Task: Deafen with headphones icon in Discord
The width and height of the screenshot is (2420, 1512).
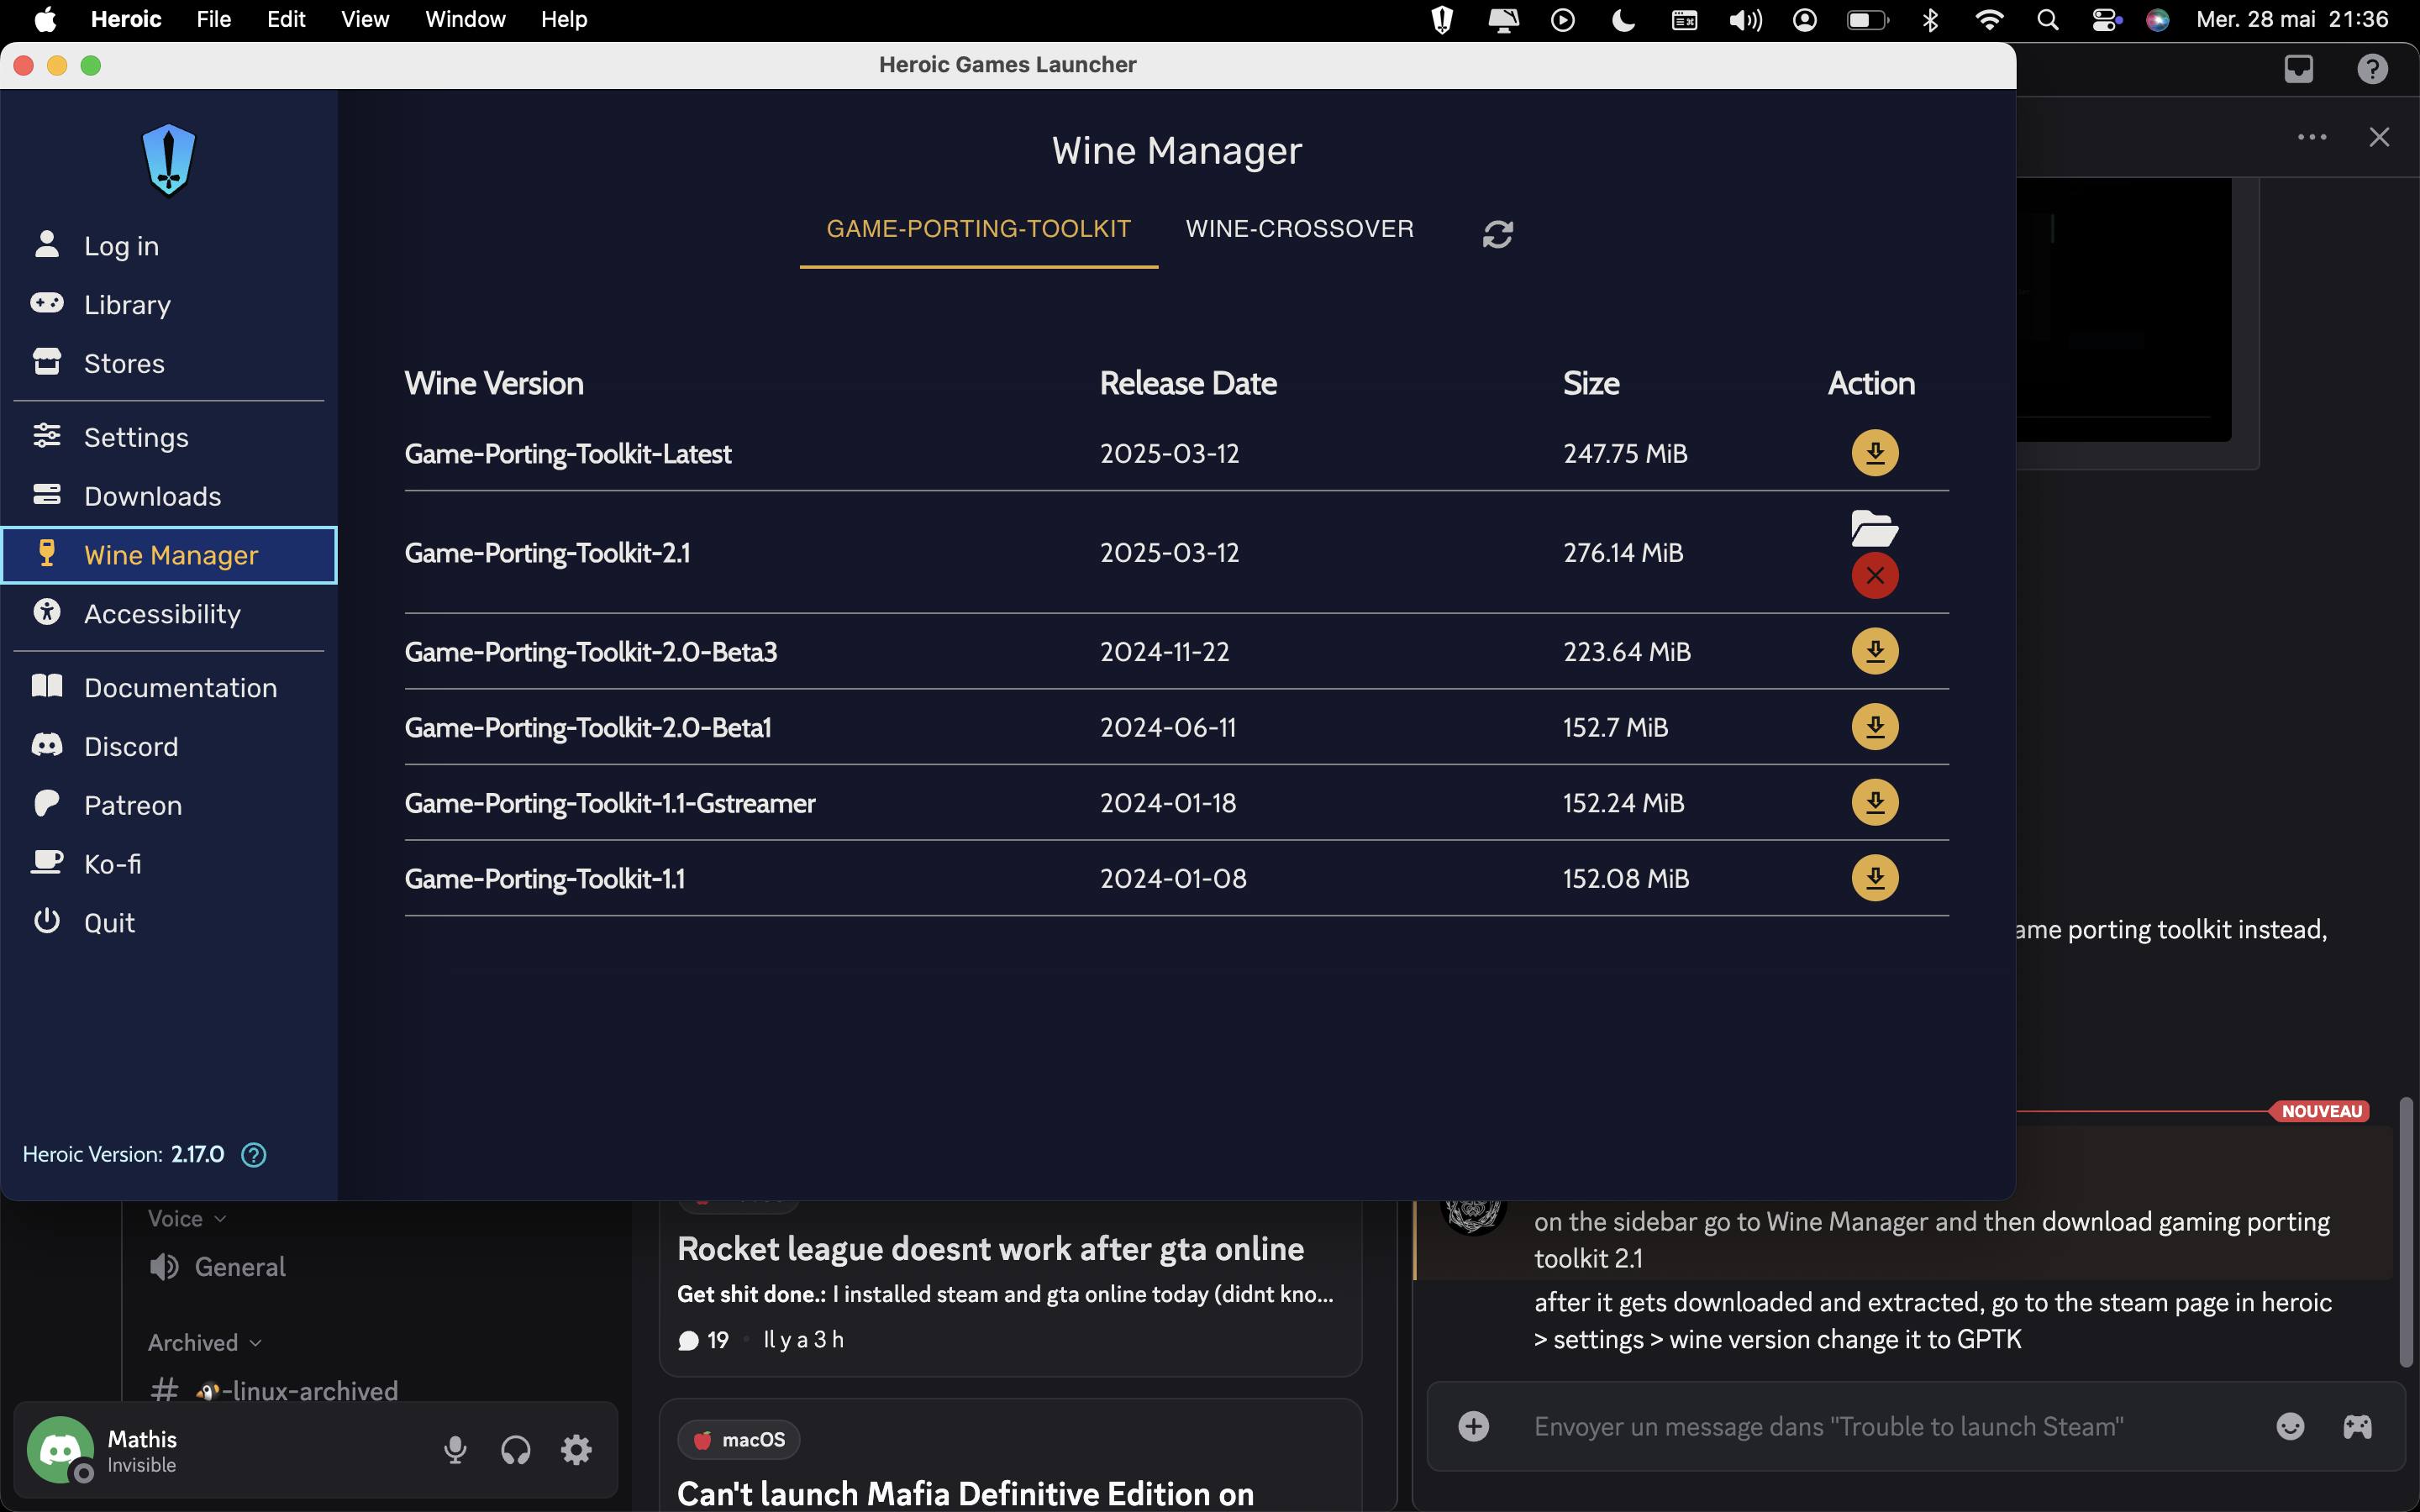Action: [516, 1450]
